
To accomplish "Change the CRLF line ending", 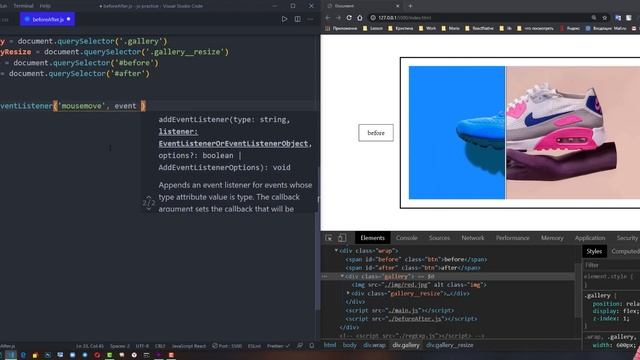I will coord(160,346).
